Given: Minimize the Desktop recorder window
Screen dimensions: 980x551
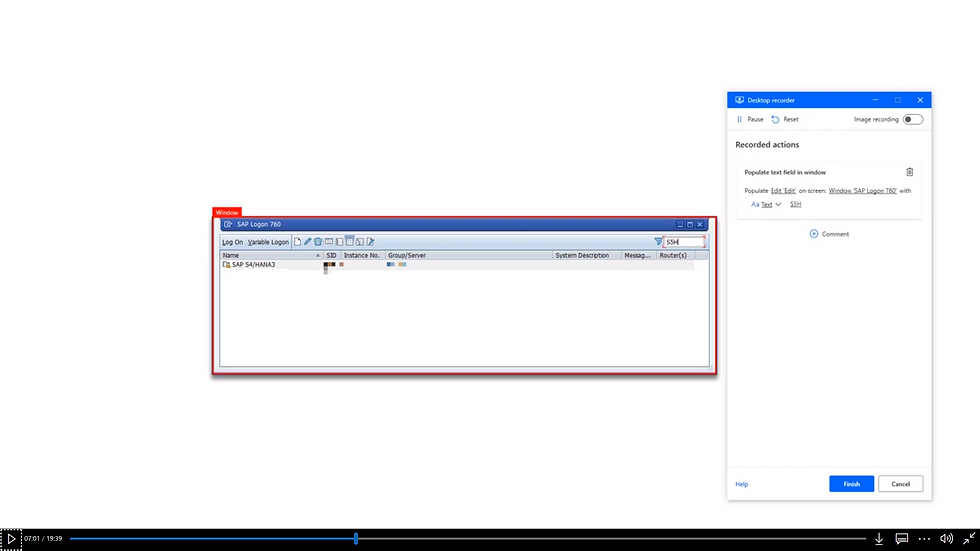Looking at the screenshot, I should click(x=875, y=100).
